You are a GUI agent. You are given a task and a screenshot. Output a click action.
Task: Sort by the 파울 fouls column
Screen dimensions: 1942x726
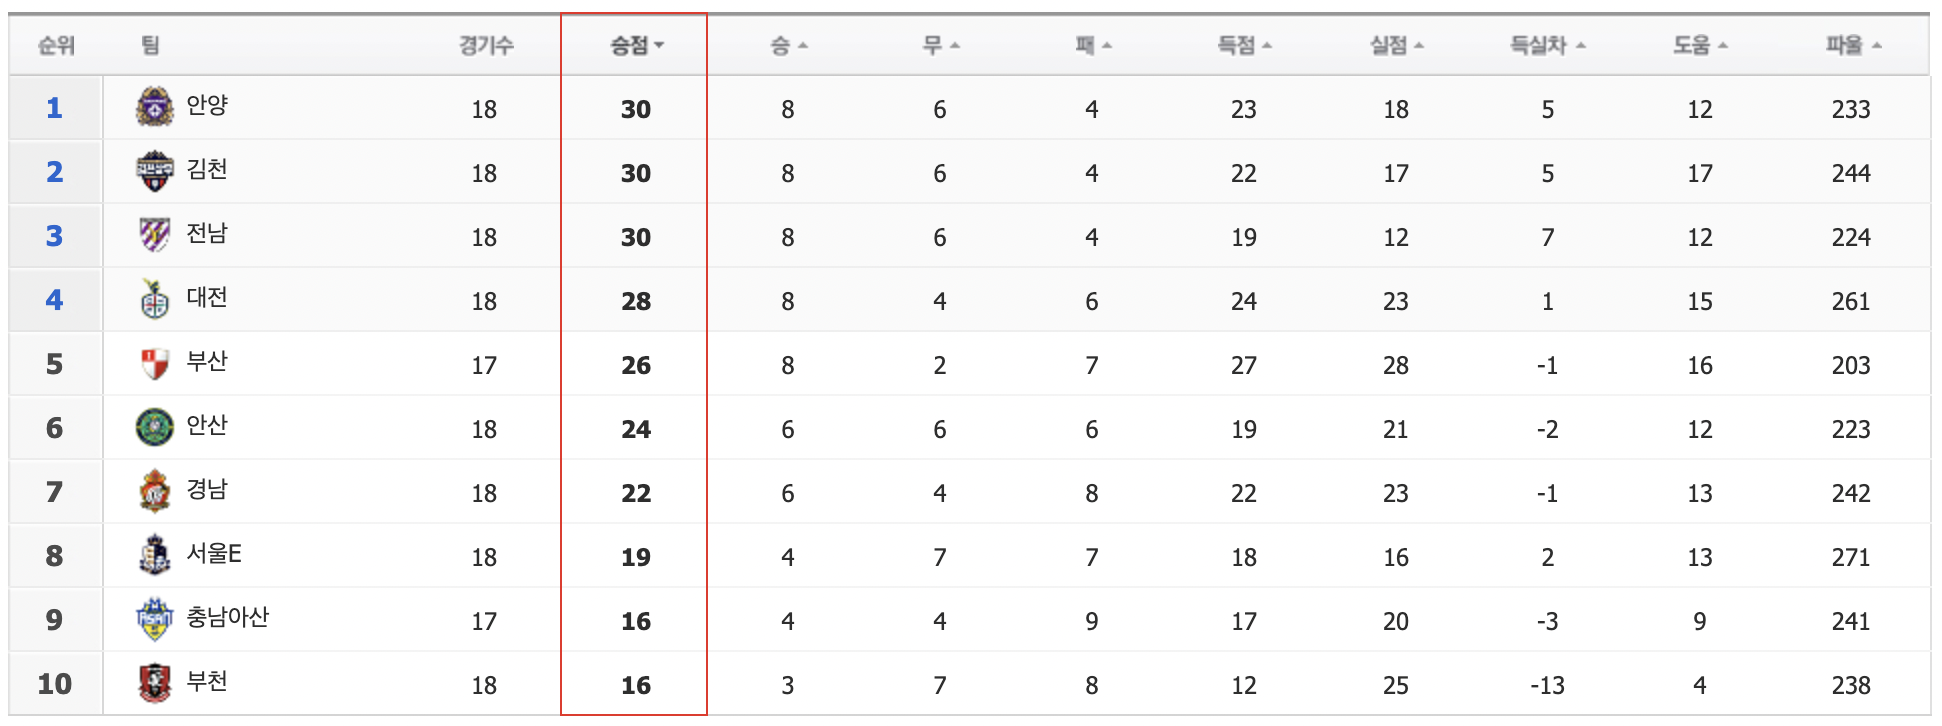tap(1853, 45)
